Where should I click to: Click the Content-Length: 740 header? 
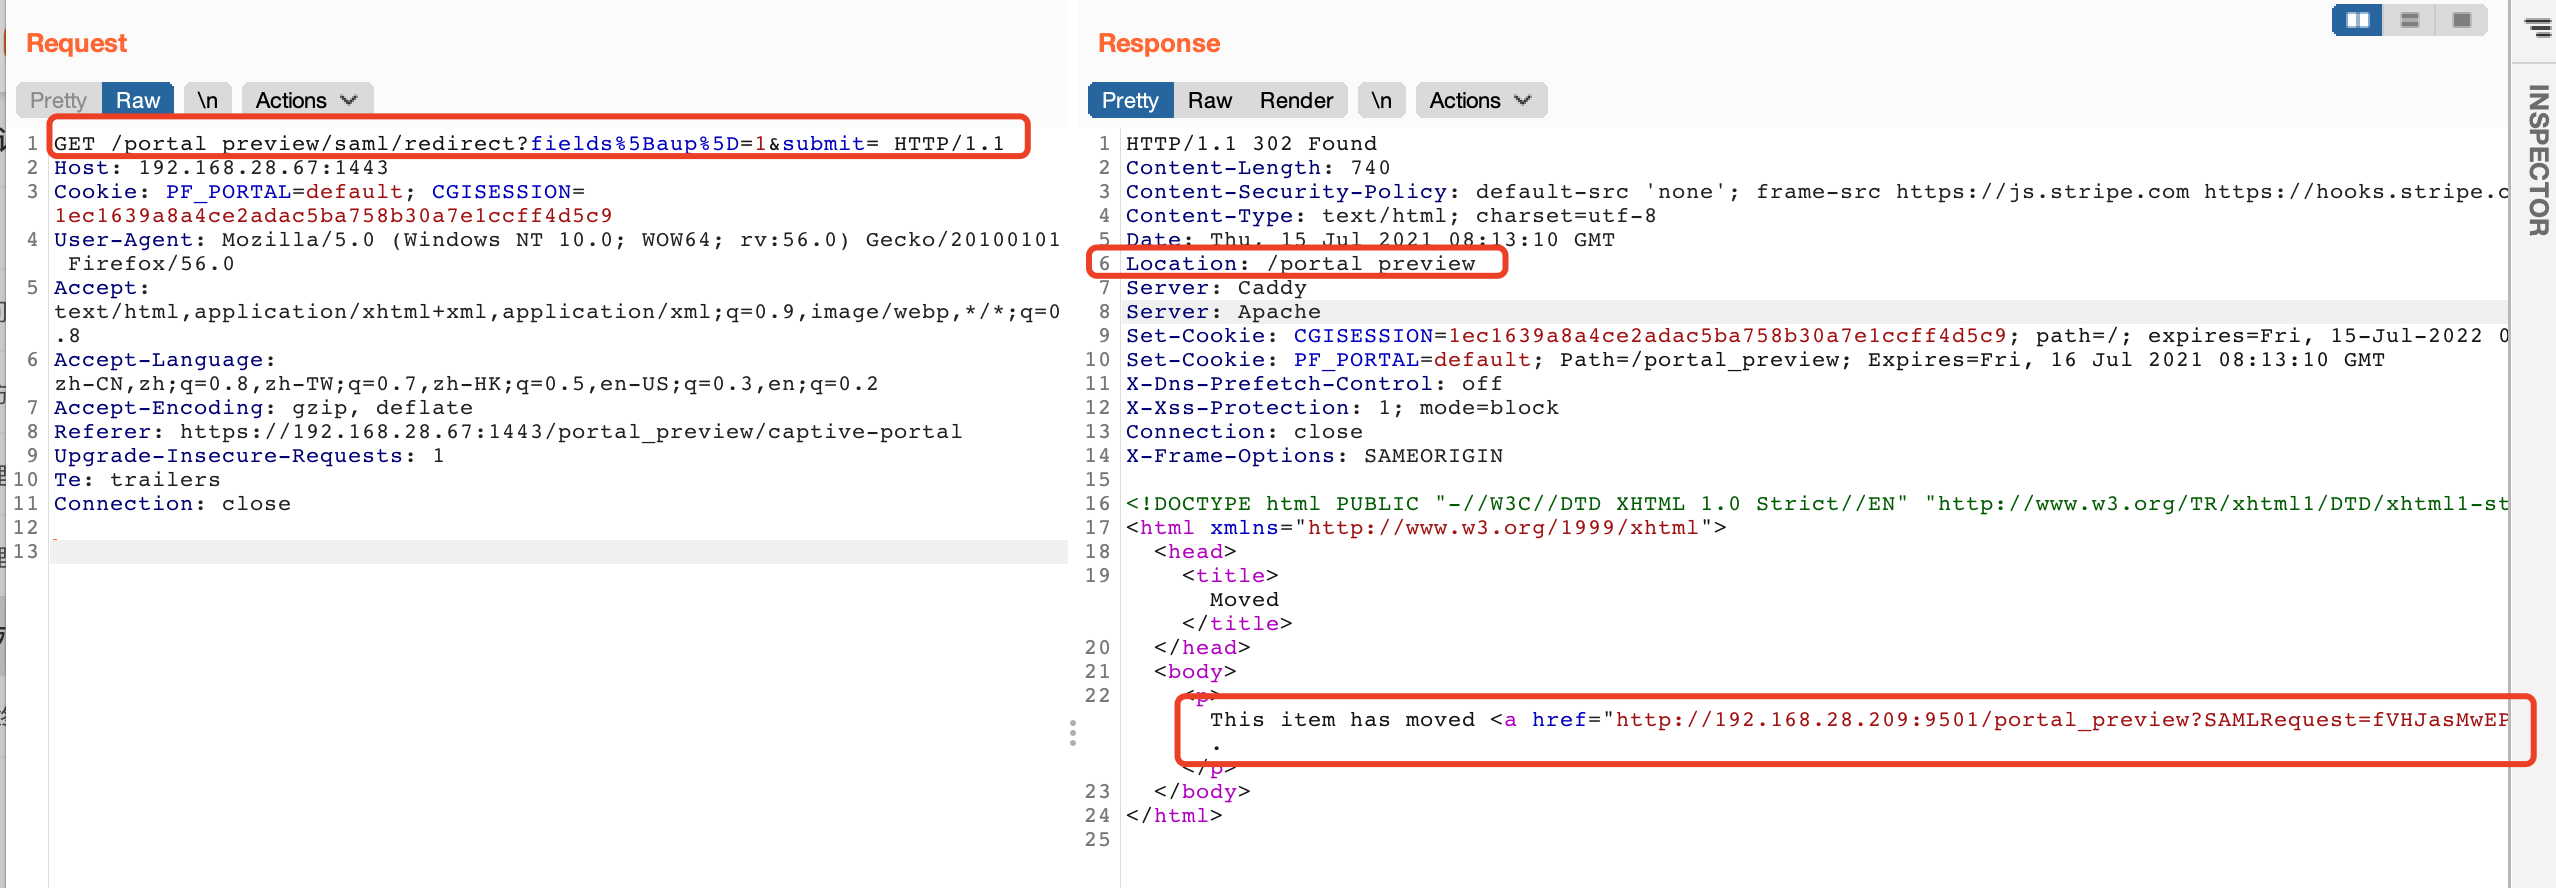(1258, 168)
